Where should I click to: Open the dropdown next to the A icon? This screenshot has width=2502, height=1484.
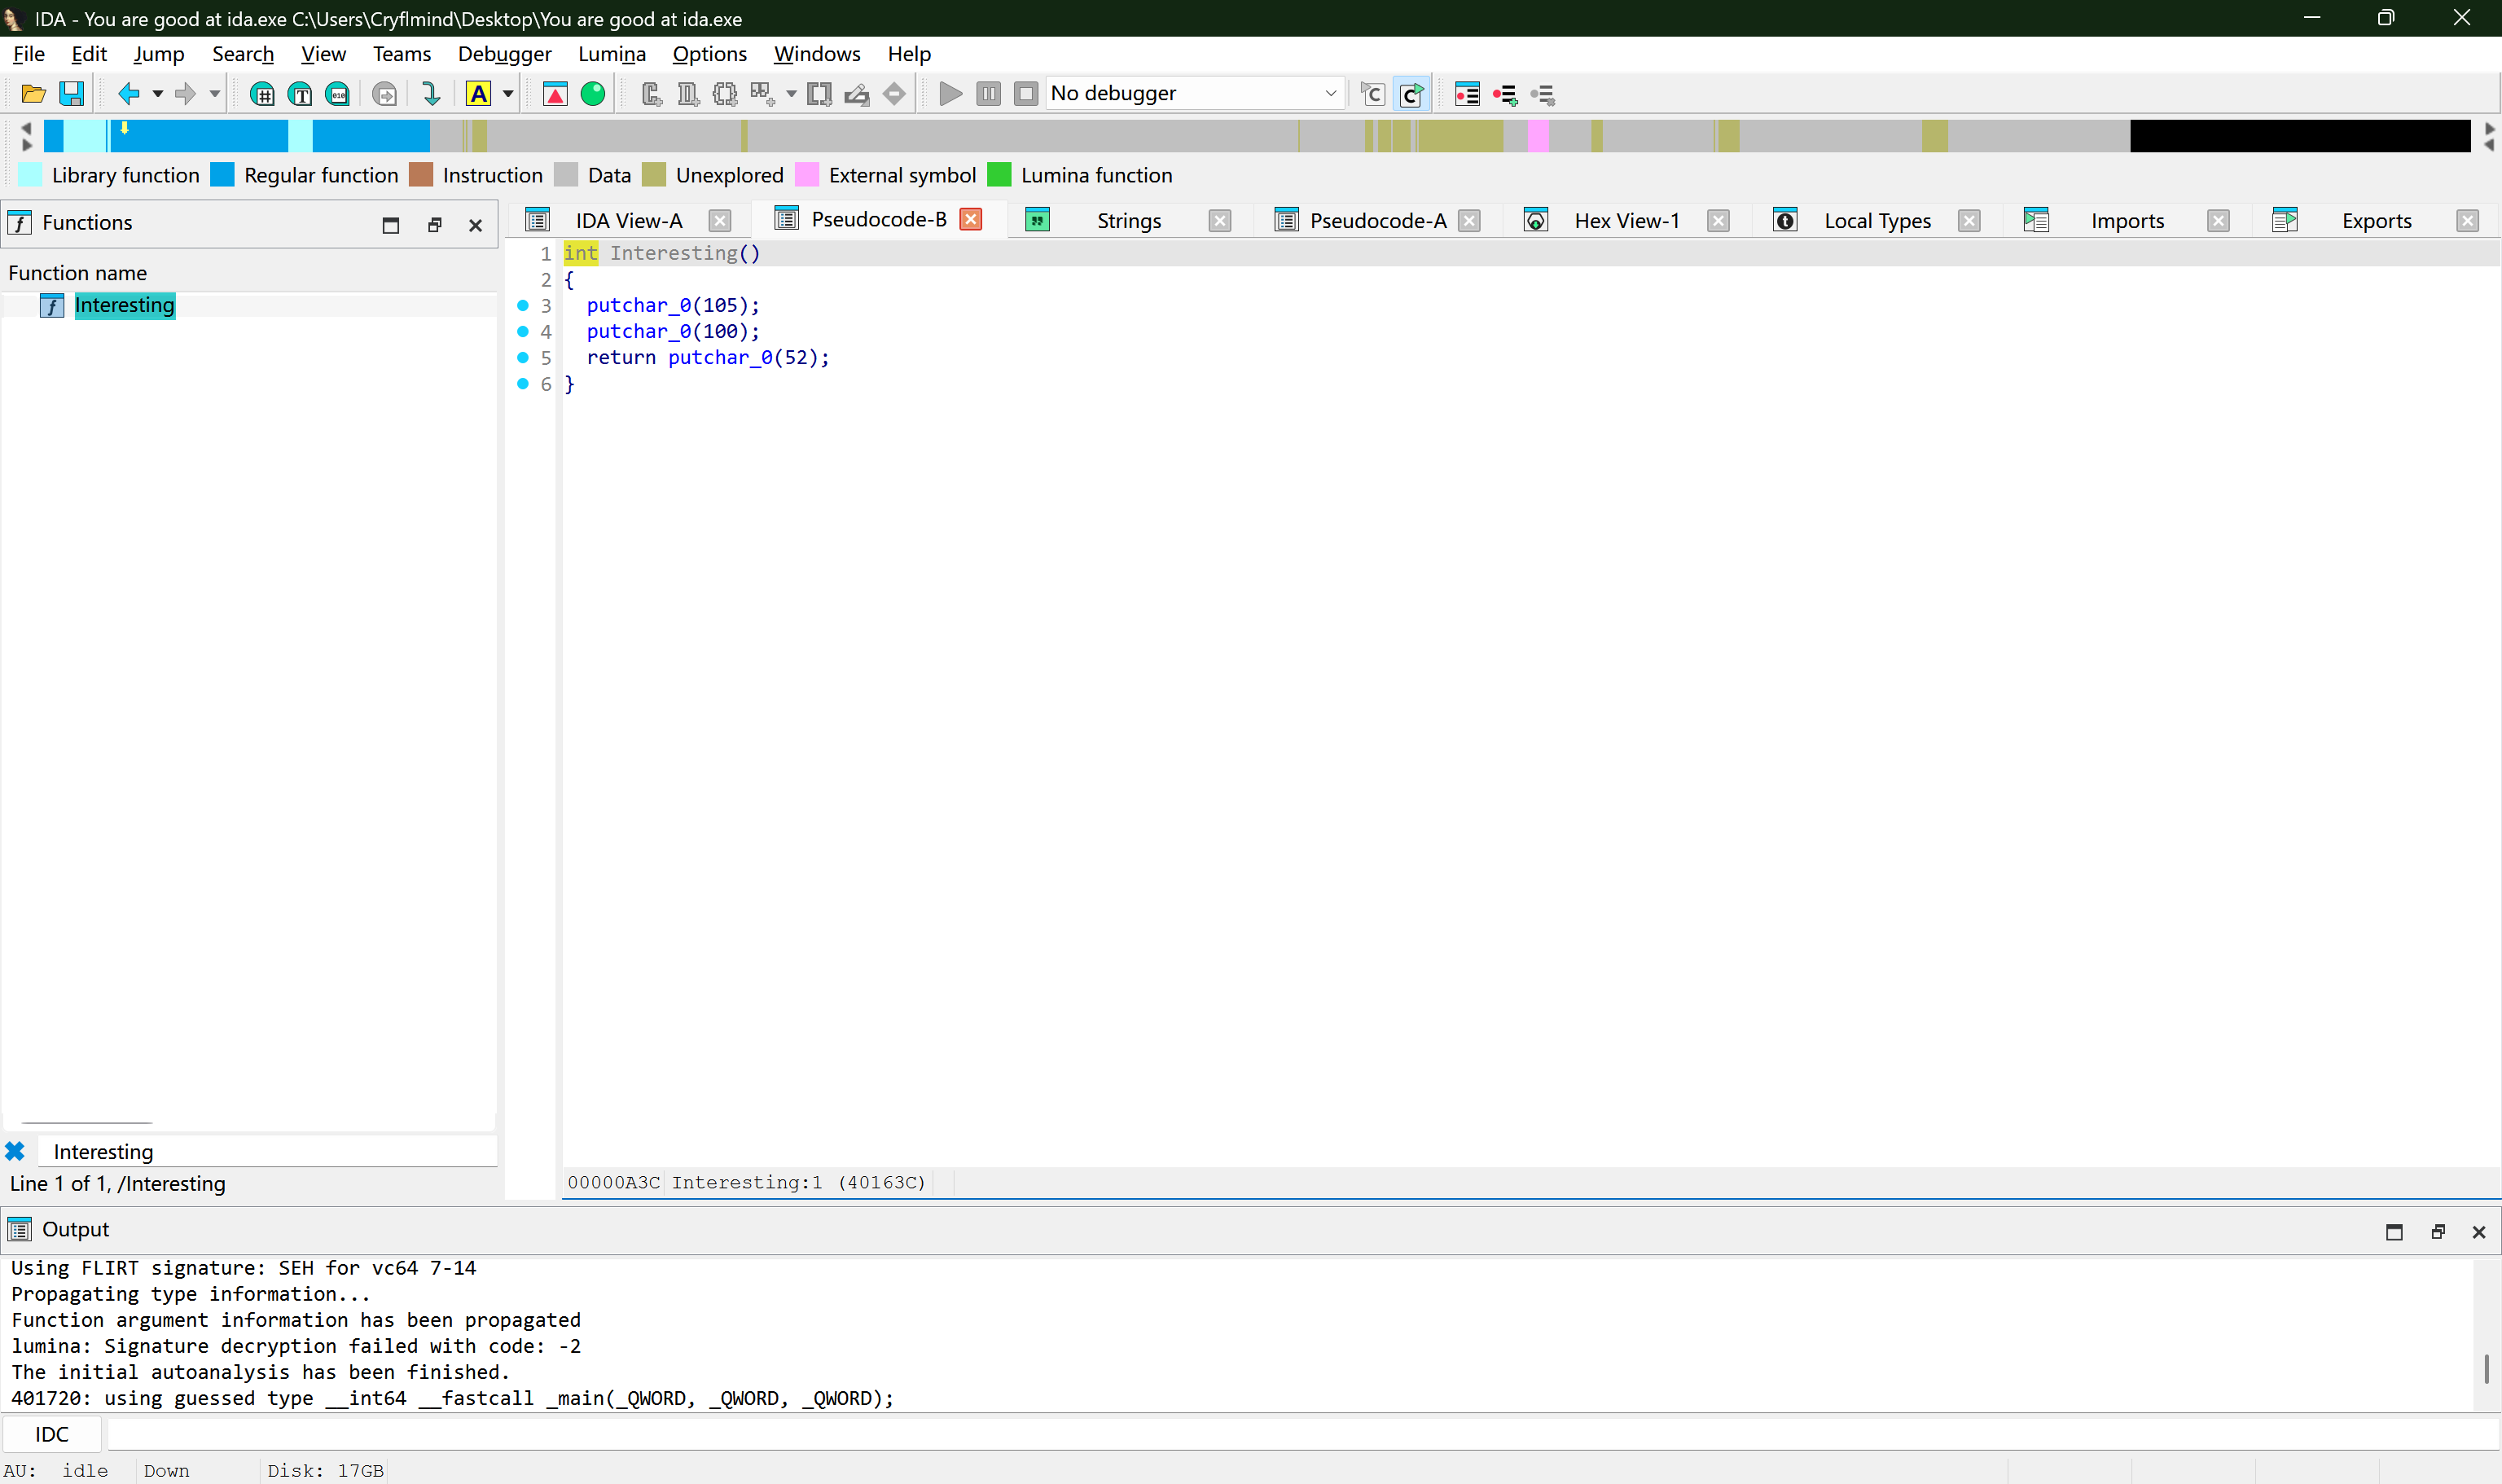[508, 93]
